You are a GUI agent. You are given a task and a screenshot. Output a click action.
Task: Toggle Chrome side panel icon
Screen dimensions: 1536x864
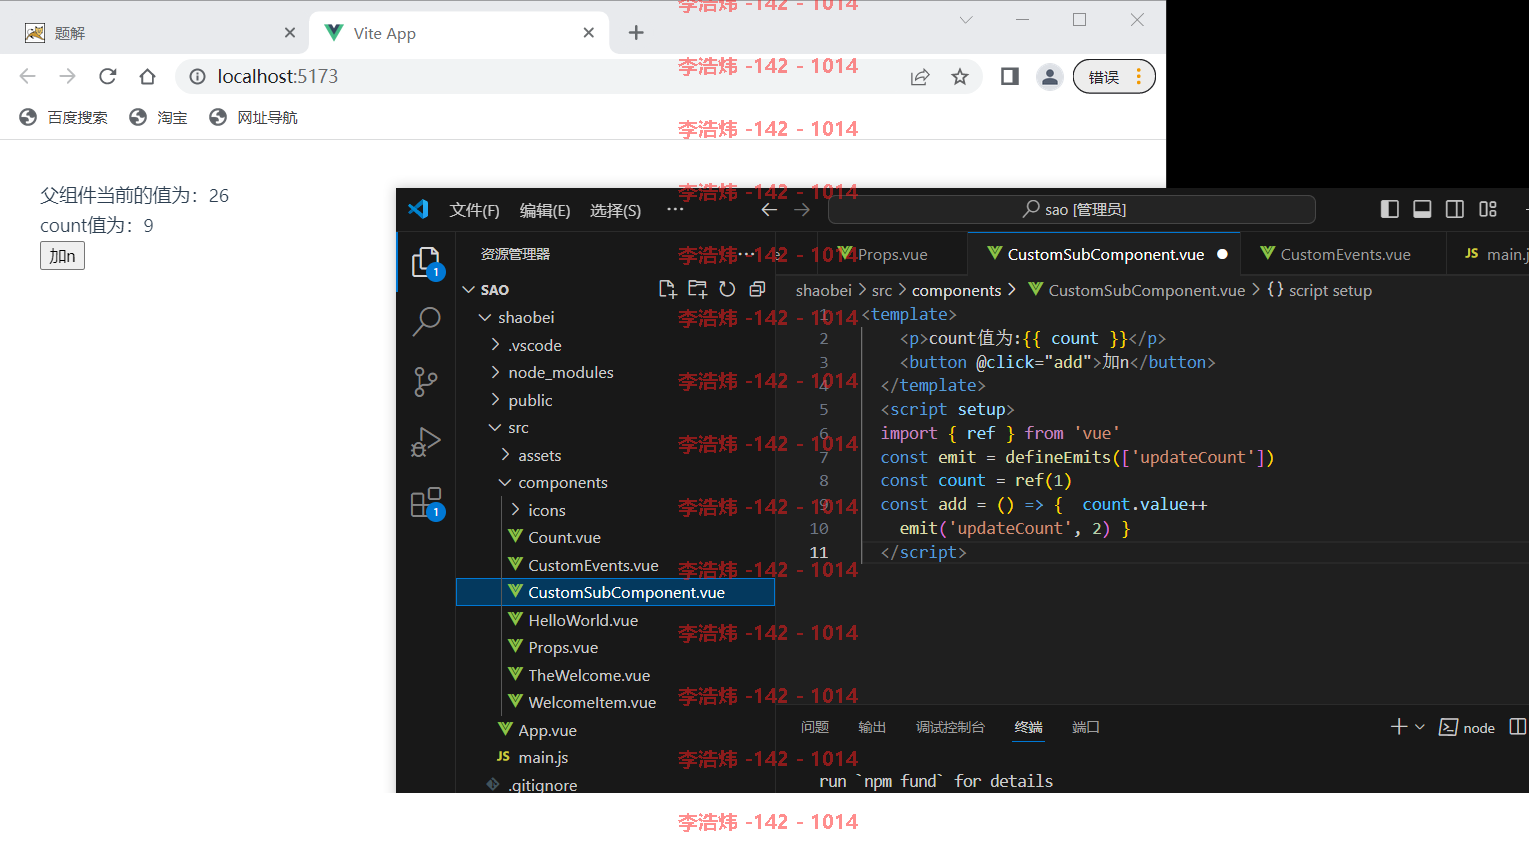click(1010, 77)
